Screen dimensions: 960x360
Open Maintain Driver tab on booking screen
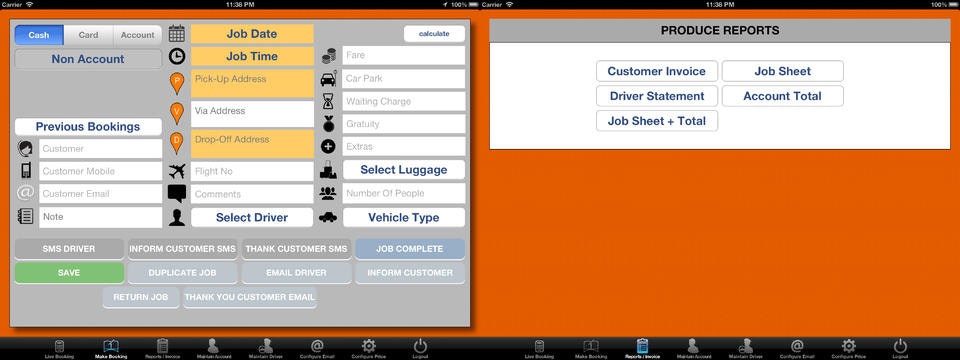point(266,349)
